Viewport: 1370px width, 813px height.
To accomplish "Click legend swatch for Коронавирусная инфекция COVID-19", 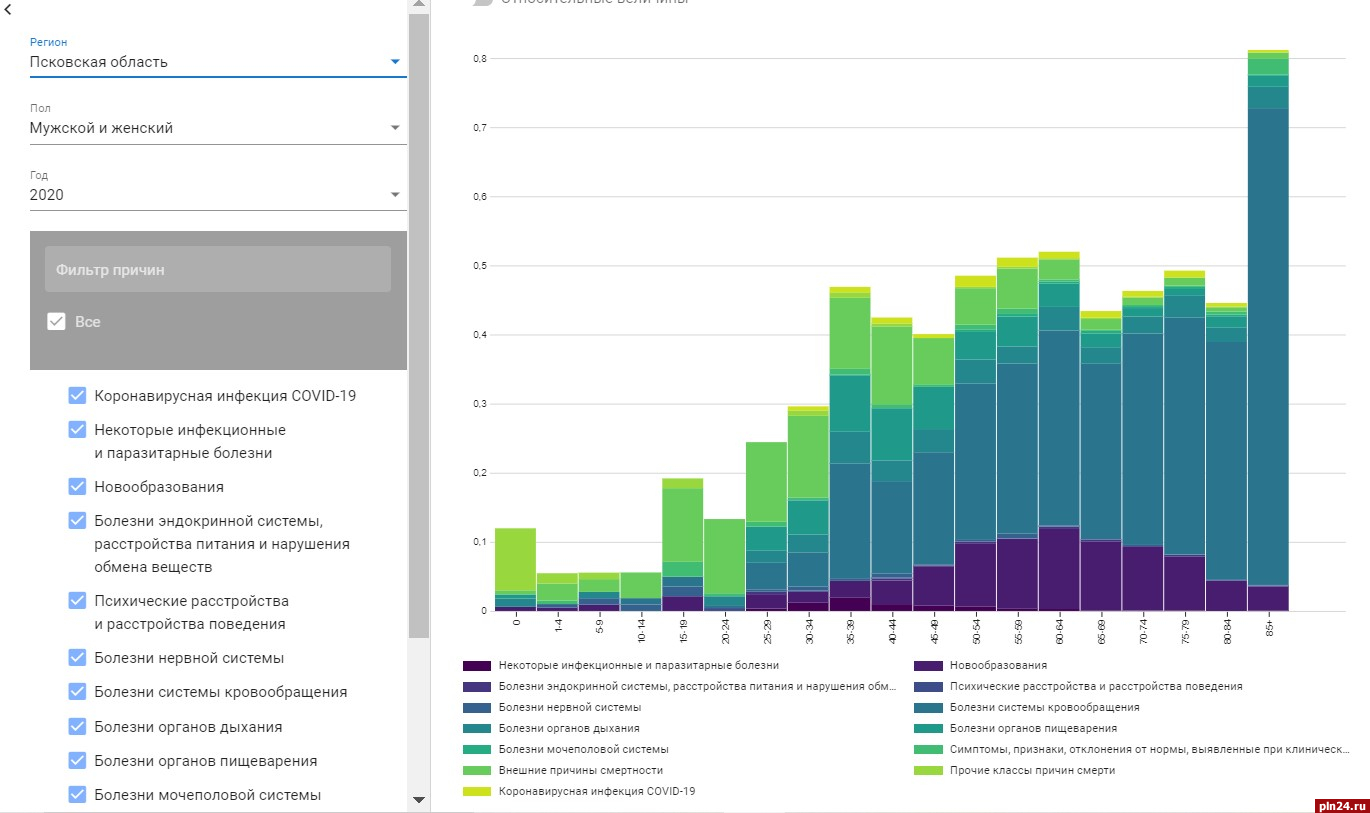I will tap(476, 791).
